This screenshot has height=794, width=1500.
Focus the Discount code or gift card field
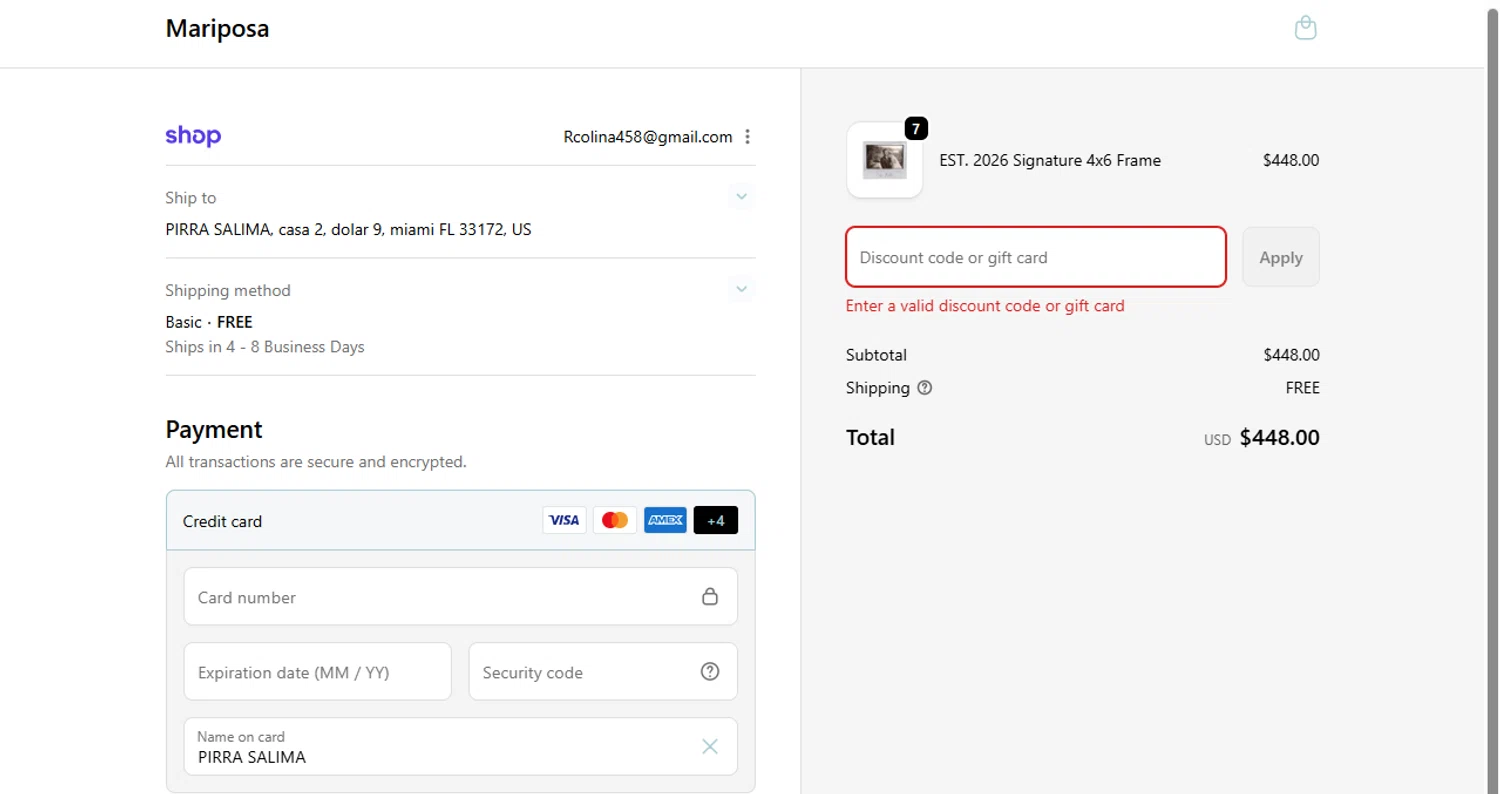click(1035, 257)
